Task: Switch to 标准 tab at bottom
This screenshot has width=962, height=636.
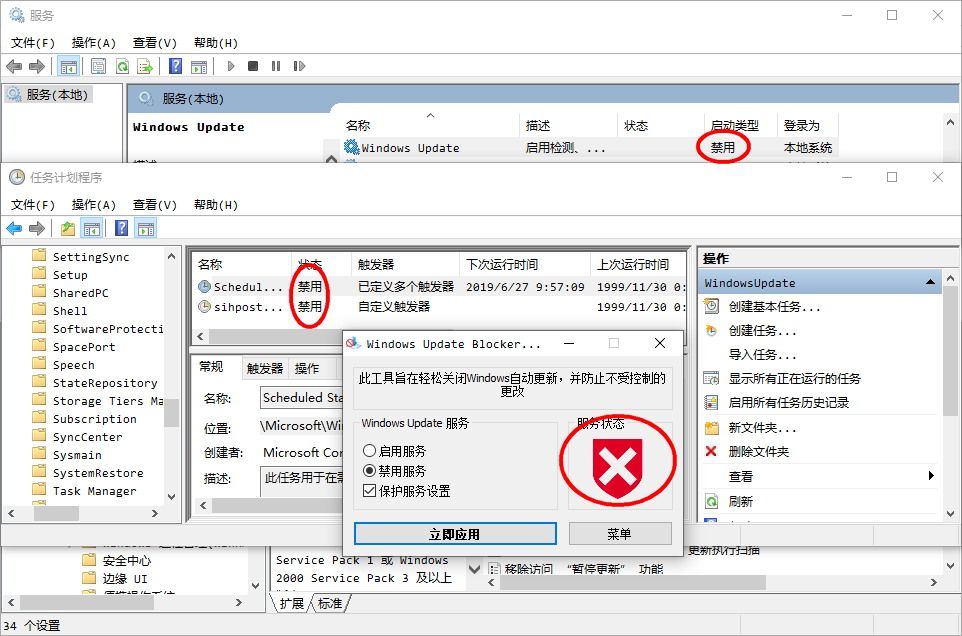Action: click(x=330, y=603)
